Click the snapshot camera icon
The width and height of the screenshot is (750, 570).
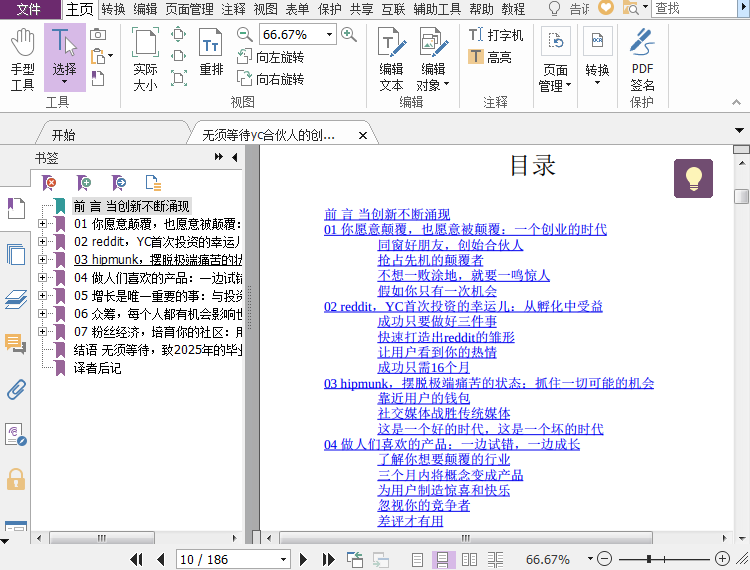[98, 34]
